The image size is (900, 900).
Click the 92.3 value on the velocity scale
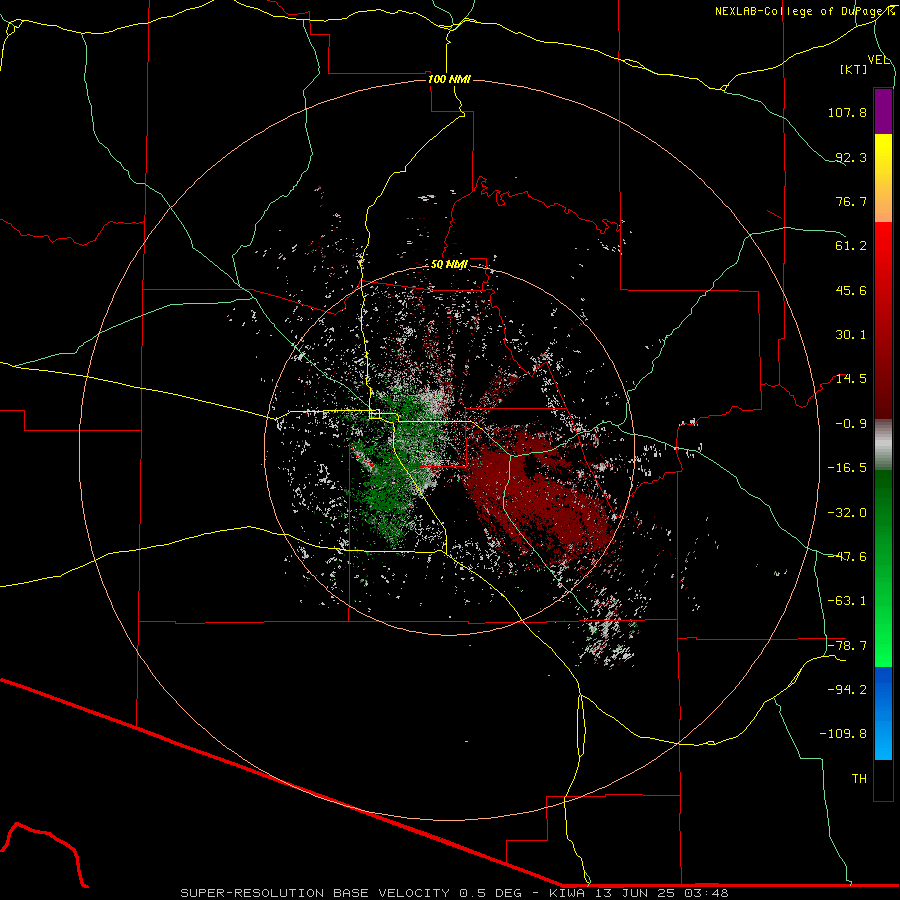pyautogui.click(x=851, y=157)
